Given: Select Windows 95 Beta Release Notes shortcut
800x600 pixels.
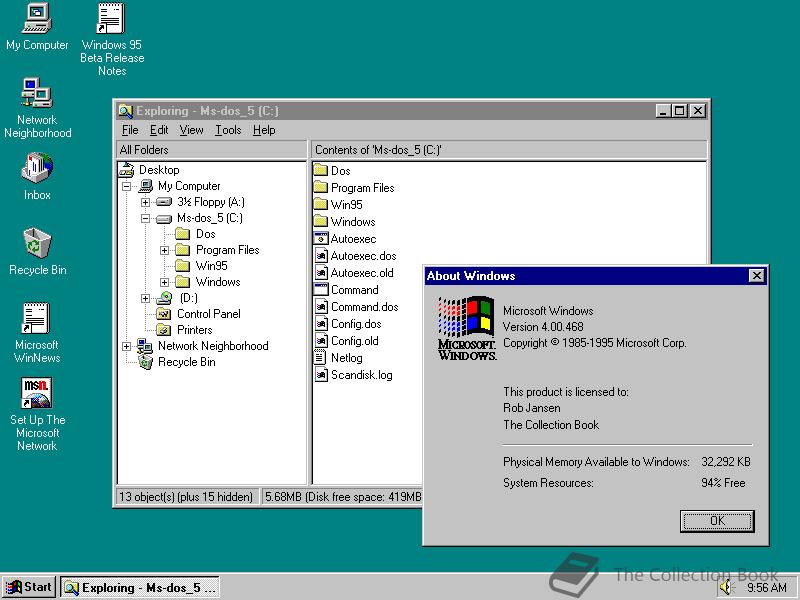Looking at the screenshot, I should 112,39.
